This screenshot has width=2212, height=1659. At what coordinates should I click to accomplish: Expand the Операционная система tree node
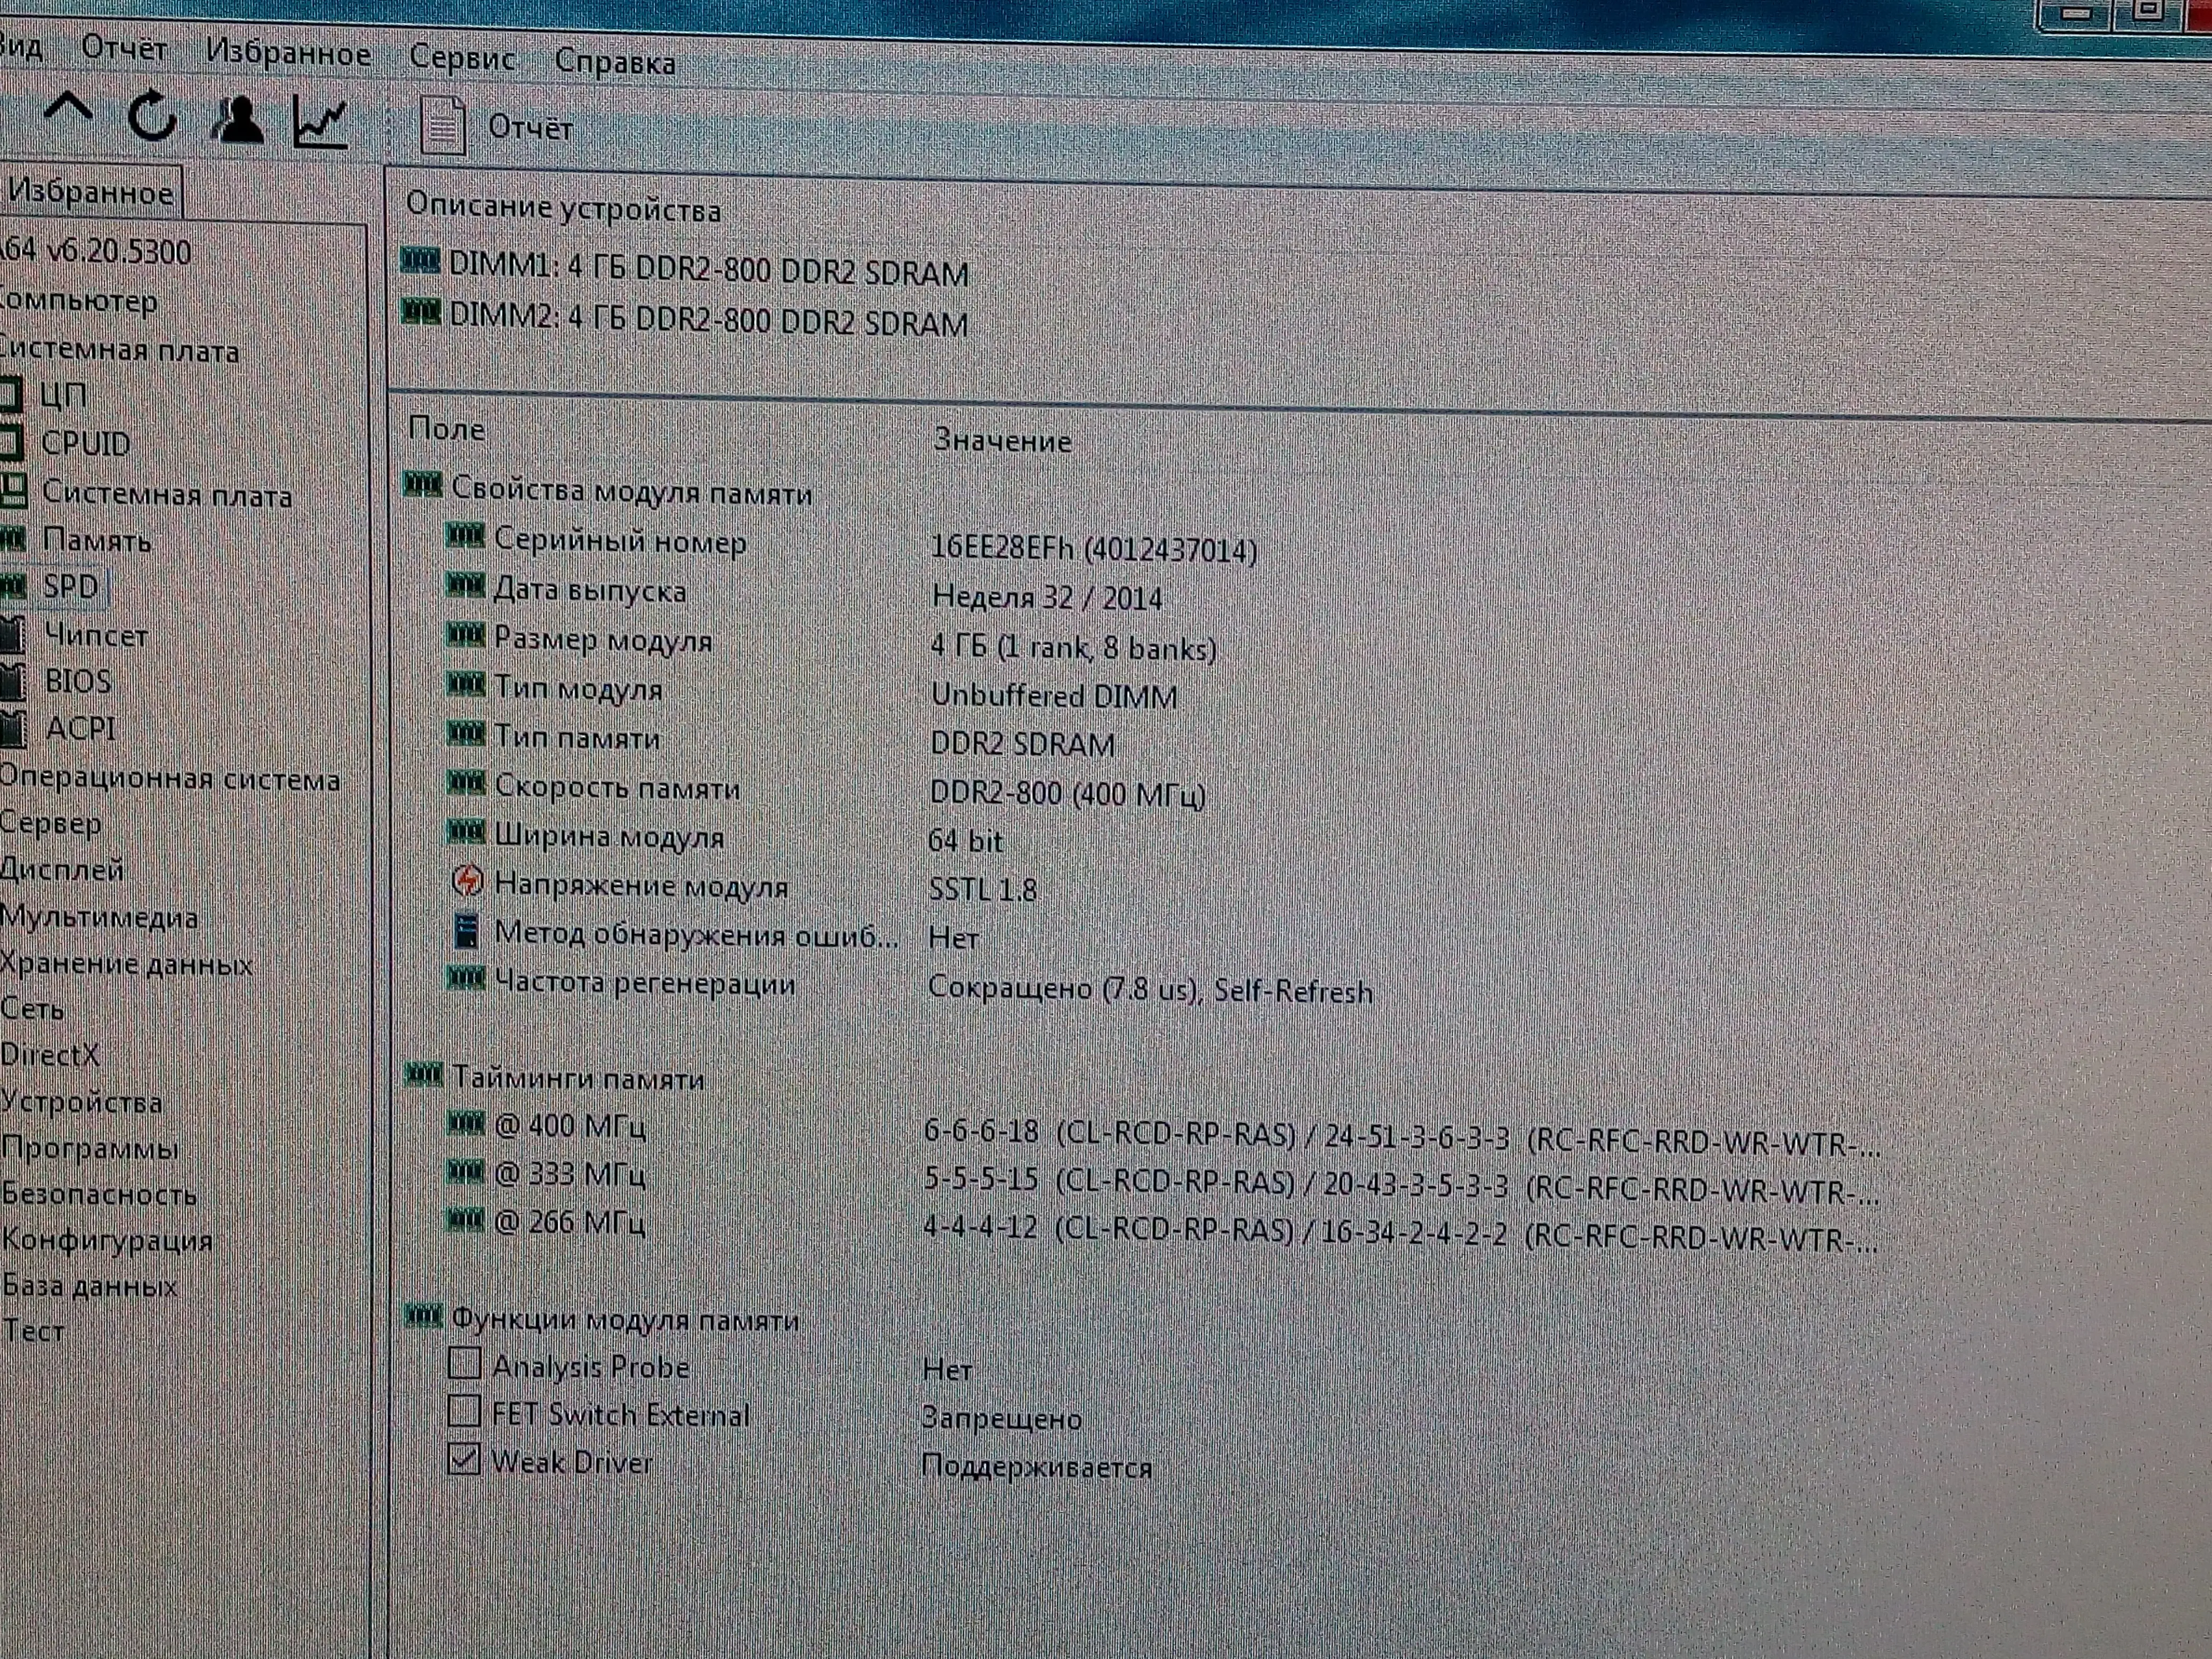pyautogui.click(x=170, y=779)
